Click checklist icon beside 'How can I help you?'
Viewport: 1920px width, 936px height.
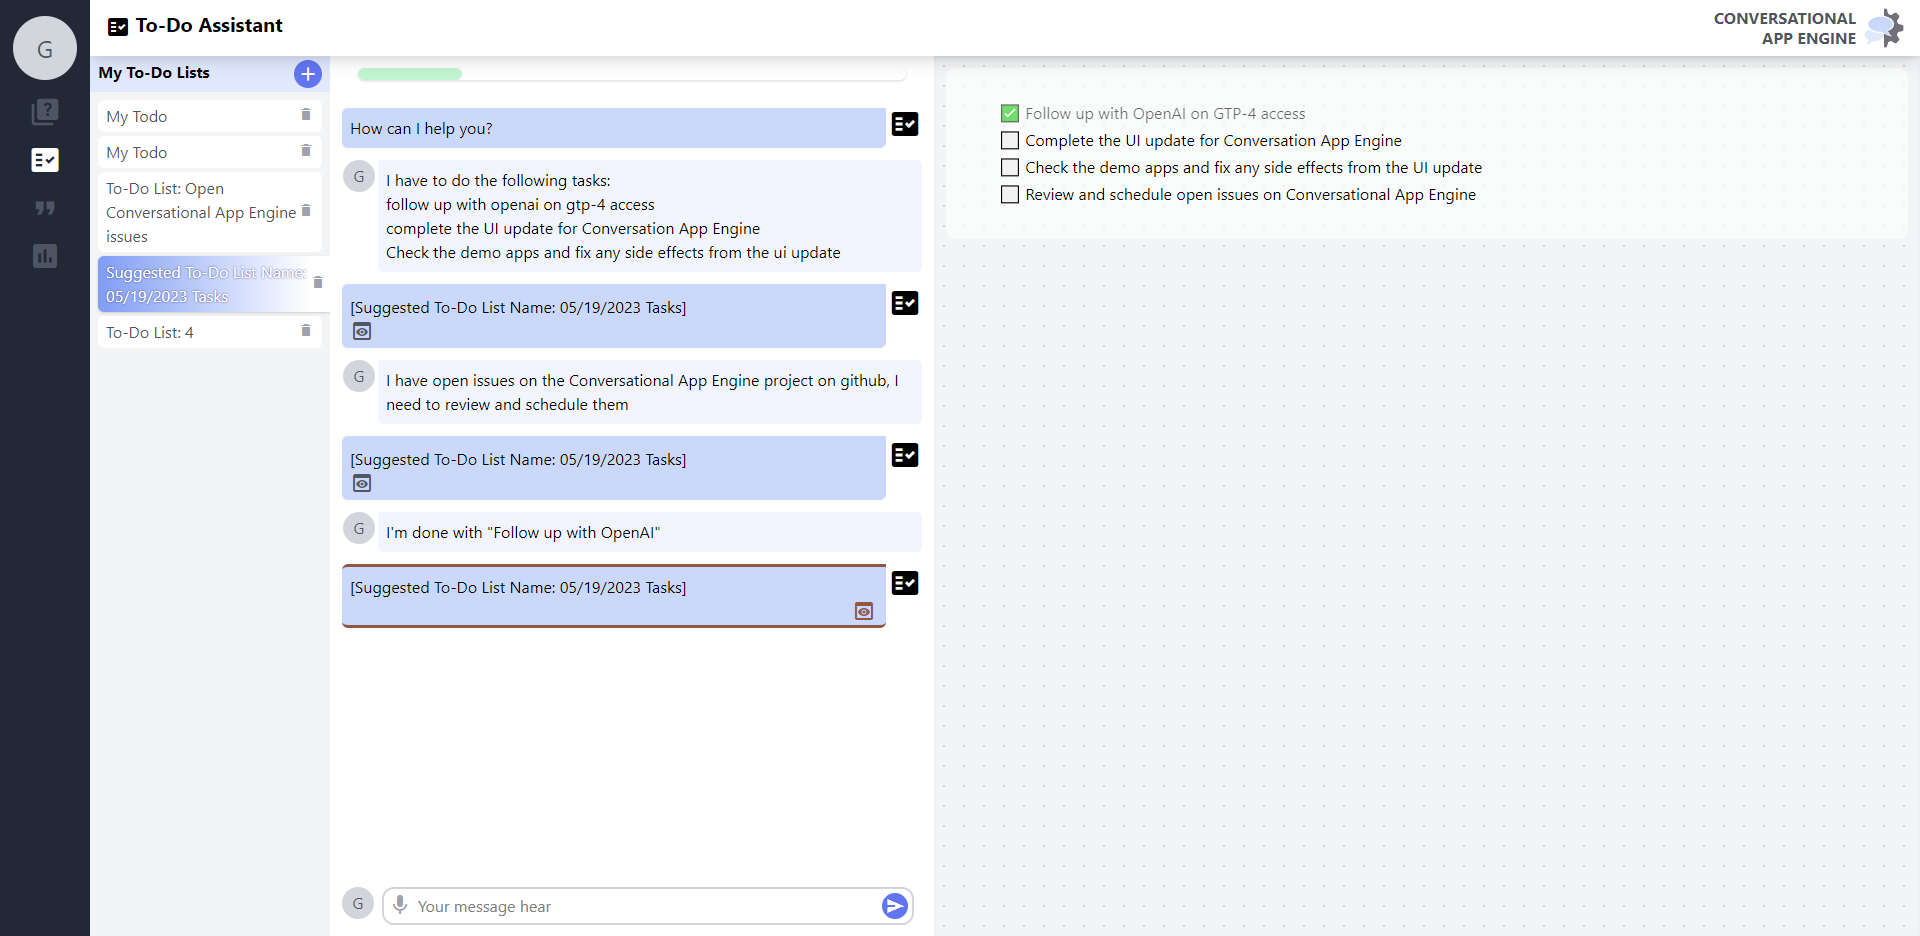coord(905,124)
